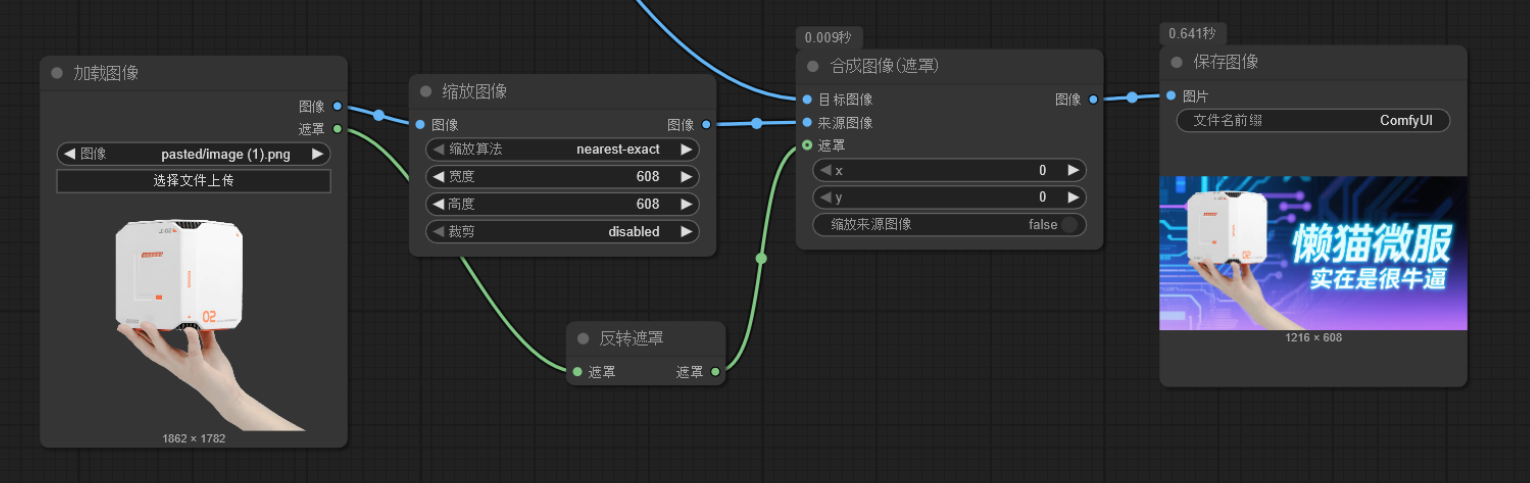The width and height of the screenshot is (1530, 483).
Task: Decrease the 宽度 value
Action: pyautogui.click(x=437, y=177)
